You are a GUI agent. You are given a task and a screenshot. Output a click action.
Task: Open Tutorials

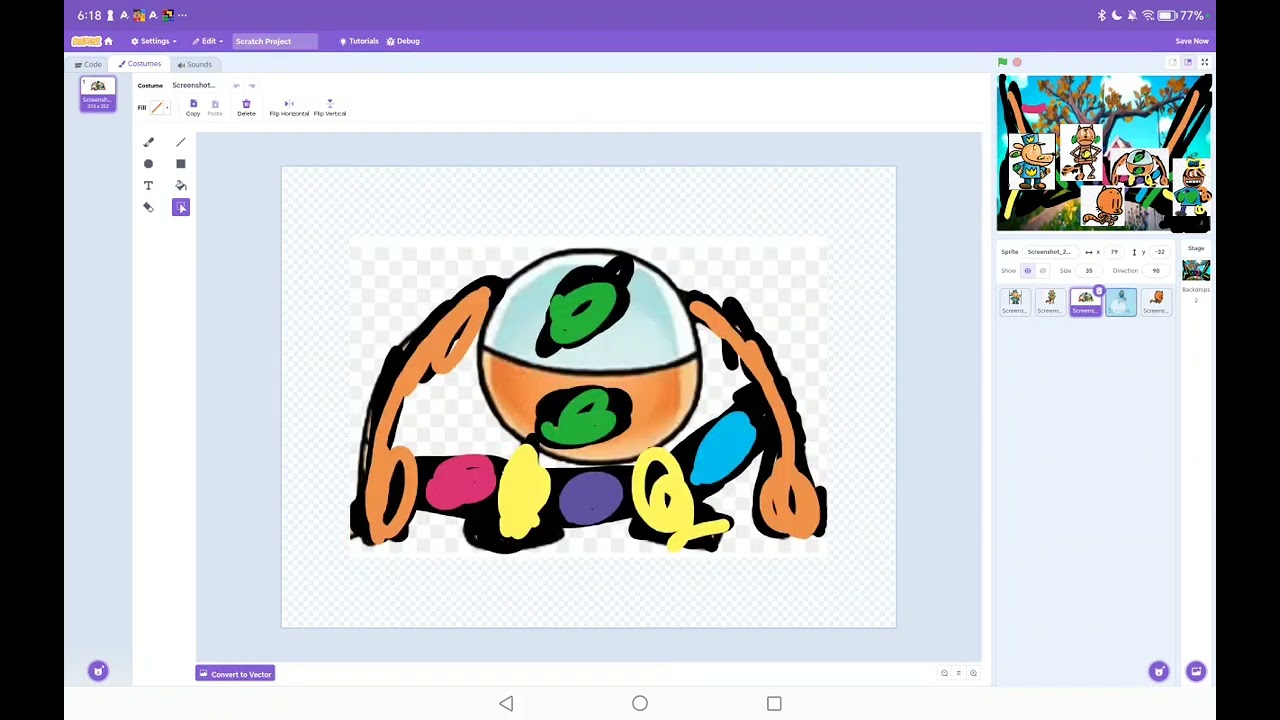tap(359, 41)
